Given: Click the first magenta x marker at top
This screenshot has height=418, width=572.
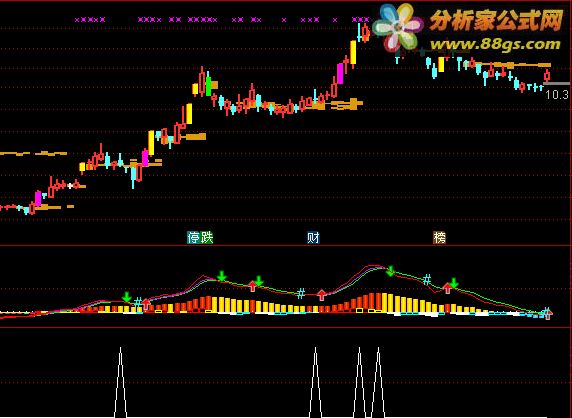Looking at the screenshot, I should [77, 20].
